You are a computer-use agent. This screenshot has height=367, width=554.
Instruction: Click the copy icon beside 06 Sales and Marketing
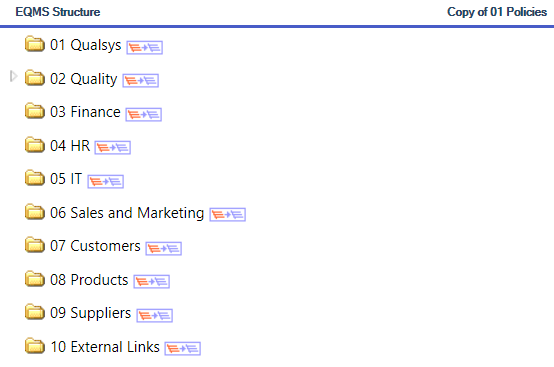coord(228,214)
